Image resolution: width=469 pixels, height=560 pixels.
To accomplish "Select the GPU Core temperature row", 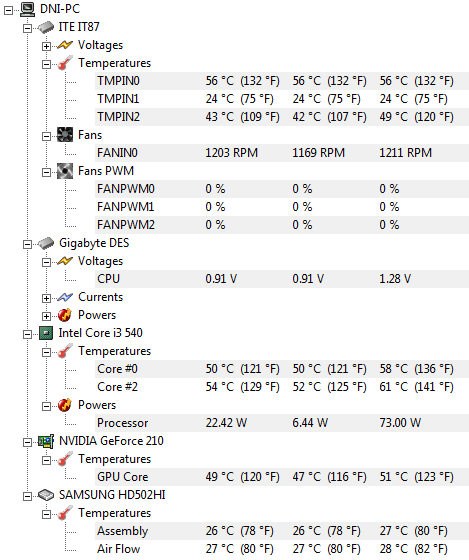I will (282, 477).
